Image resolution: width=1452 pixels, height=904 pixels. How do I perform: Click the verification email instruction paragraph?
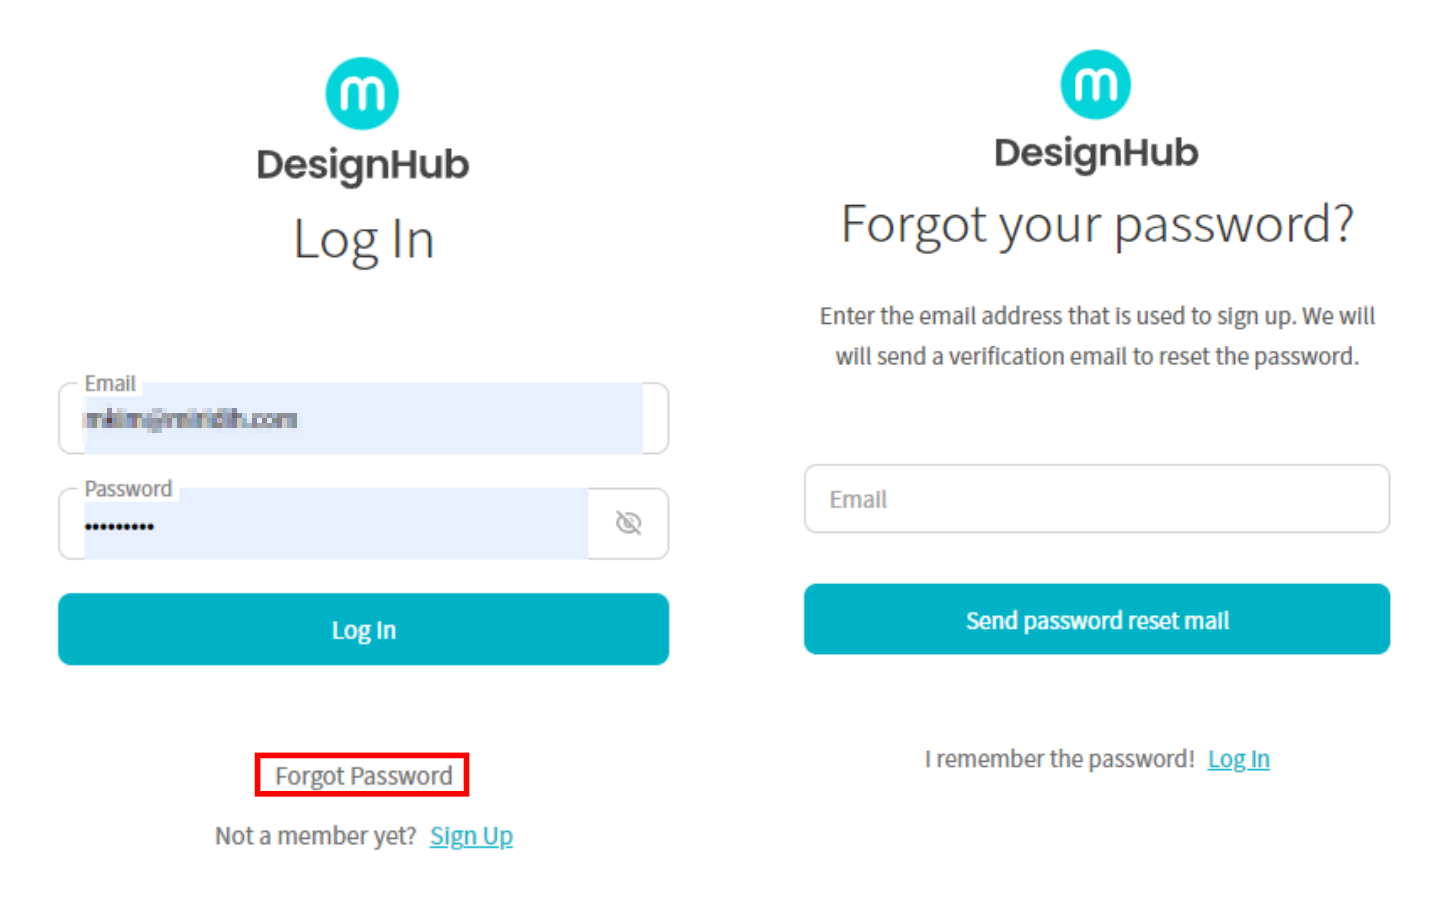click(1096, 336)
